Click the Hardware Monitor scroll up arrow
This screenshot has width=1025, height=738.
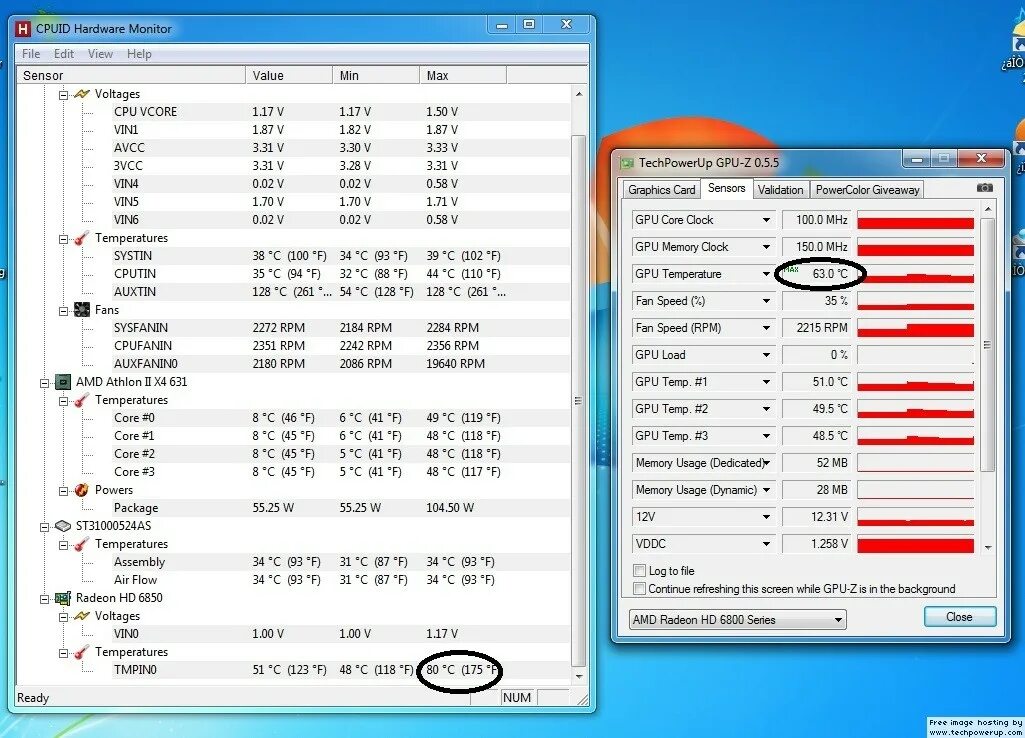(579, 94)
